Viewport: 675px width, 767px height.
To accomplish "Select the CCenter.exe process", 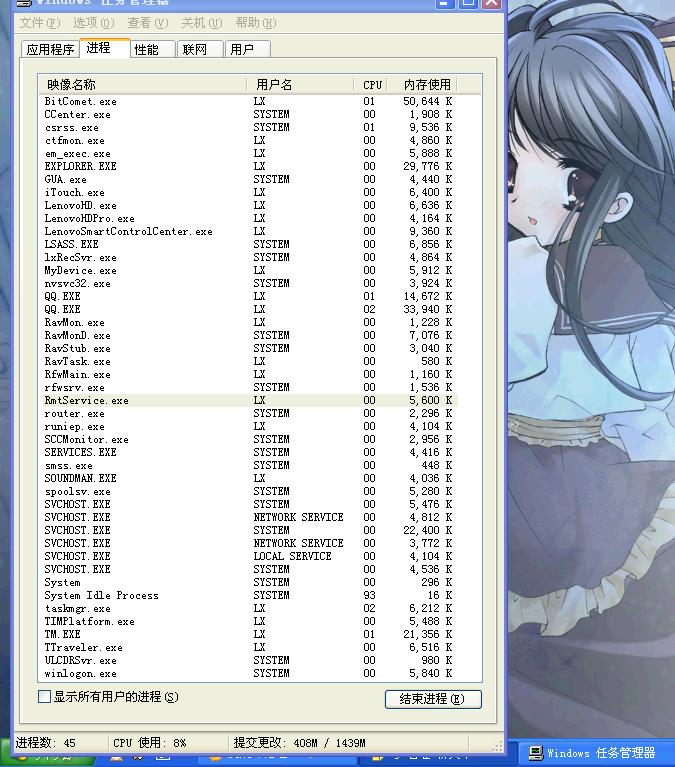I will point(248,114).
